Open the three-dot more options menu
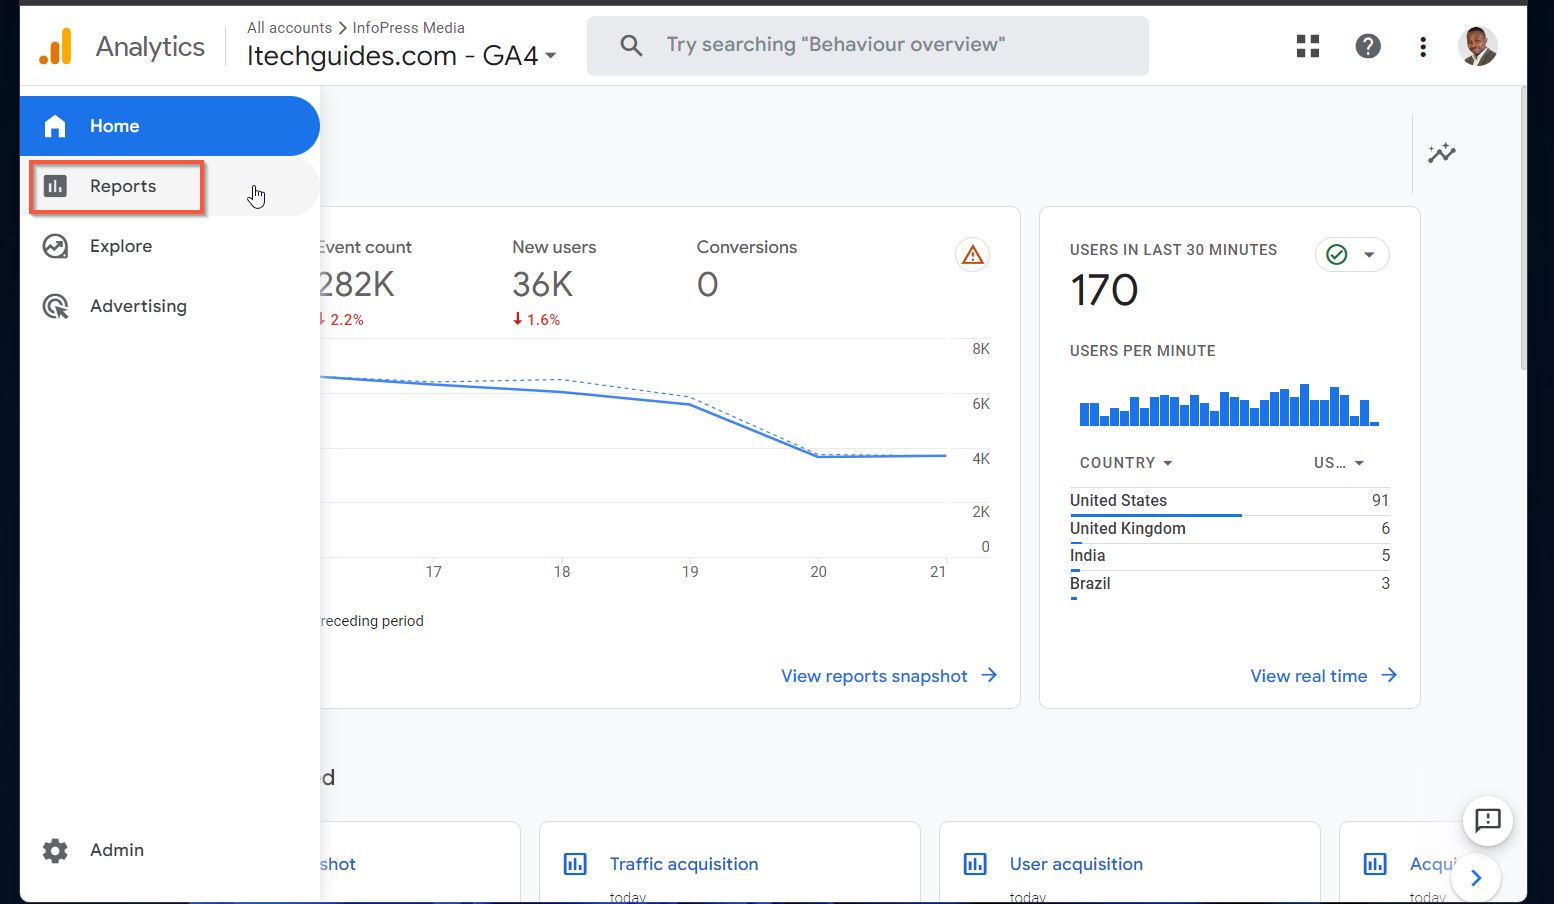The height and width of the screenshot is (904, 1554). (1423, 46)
